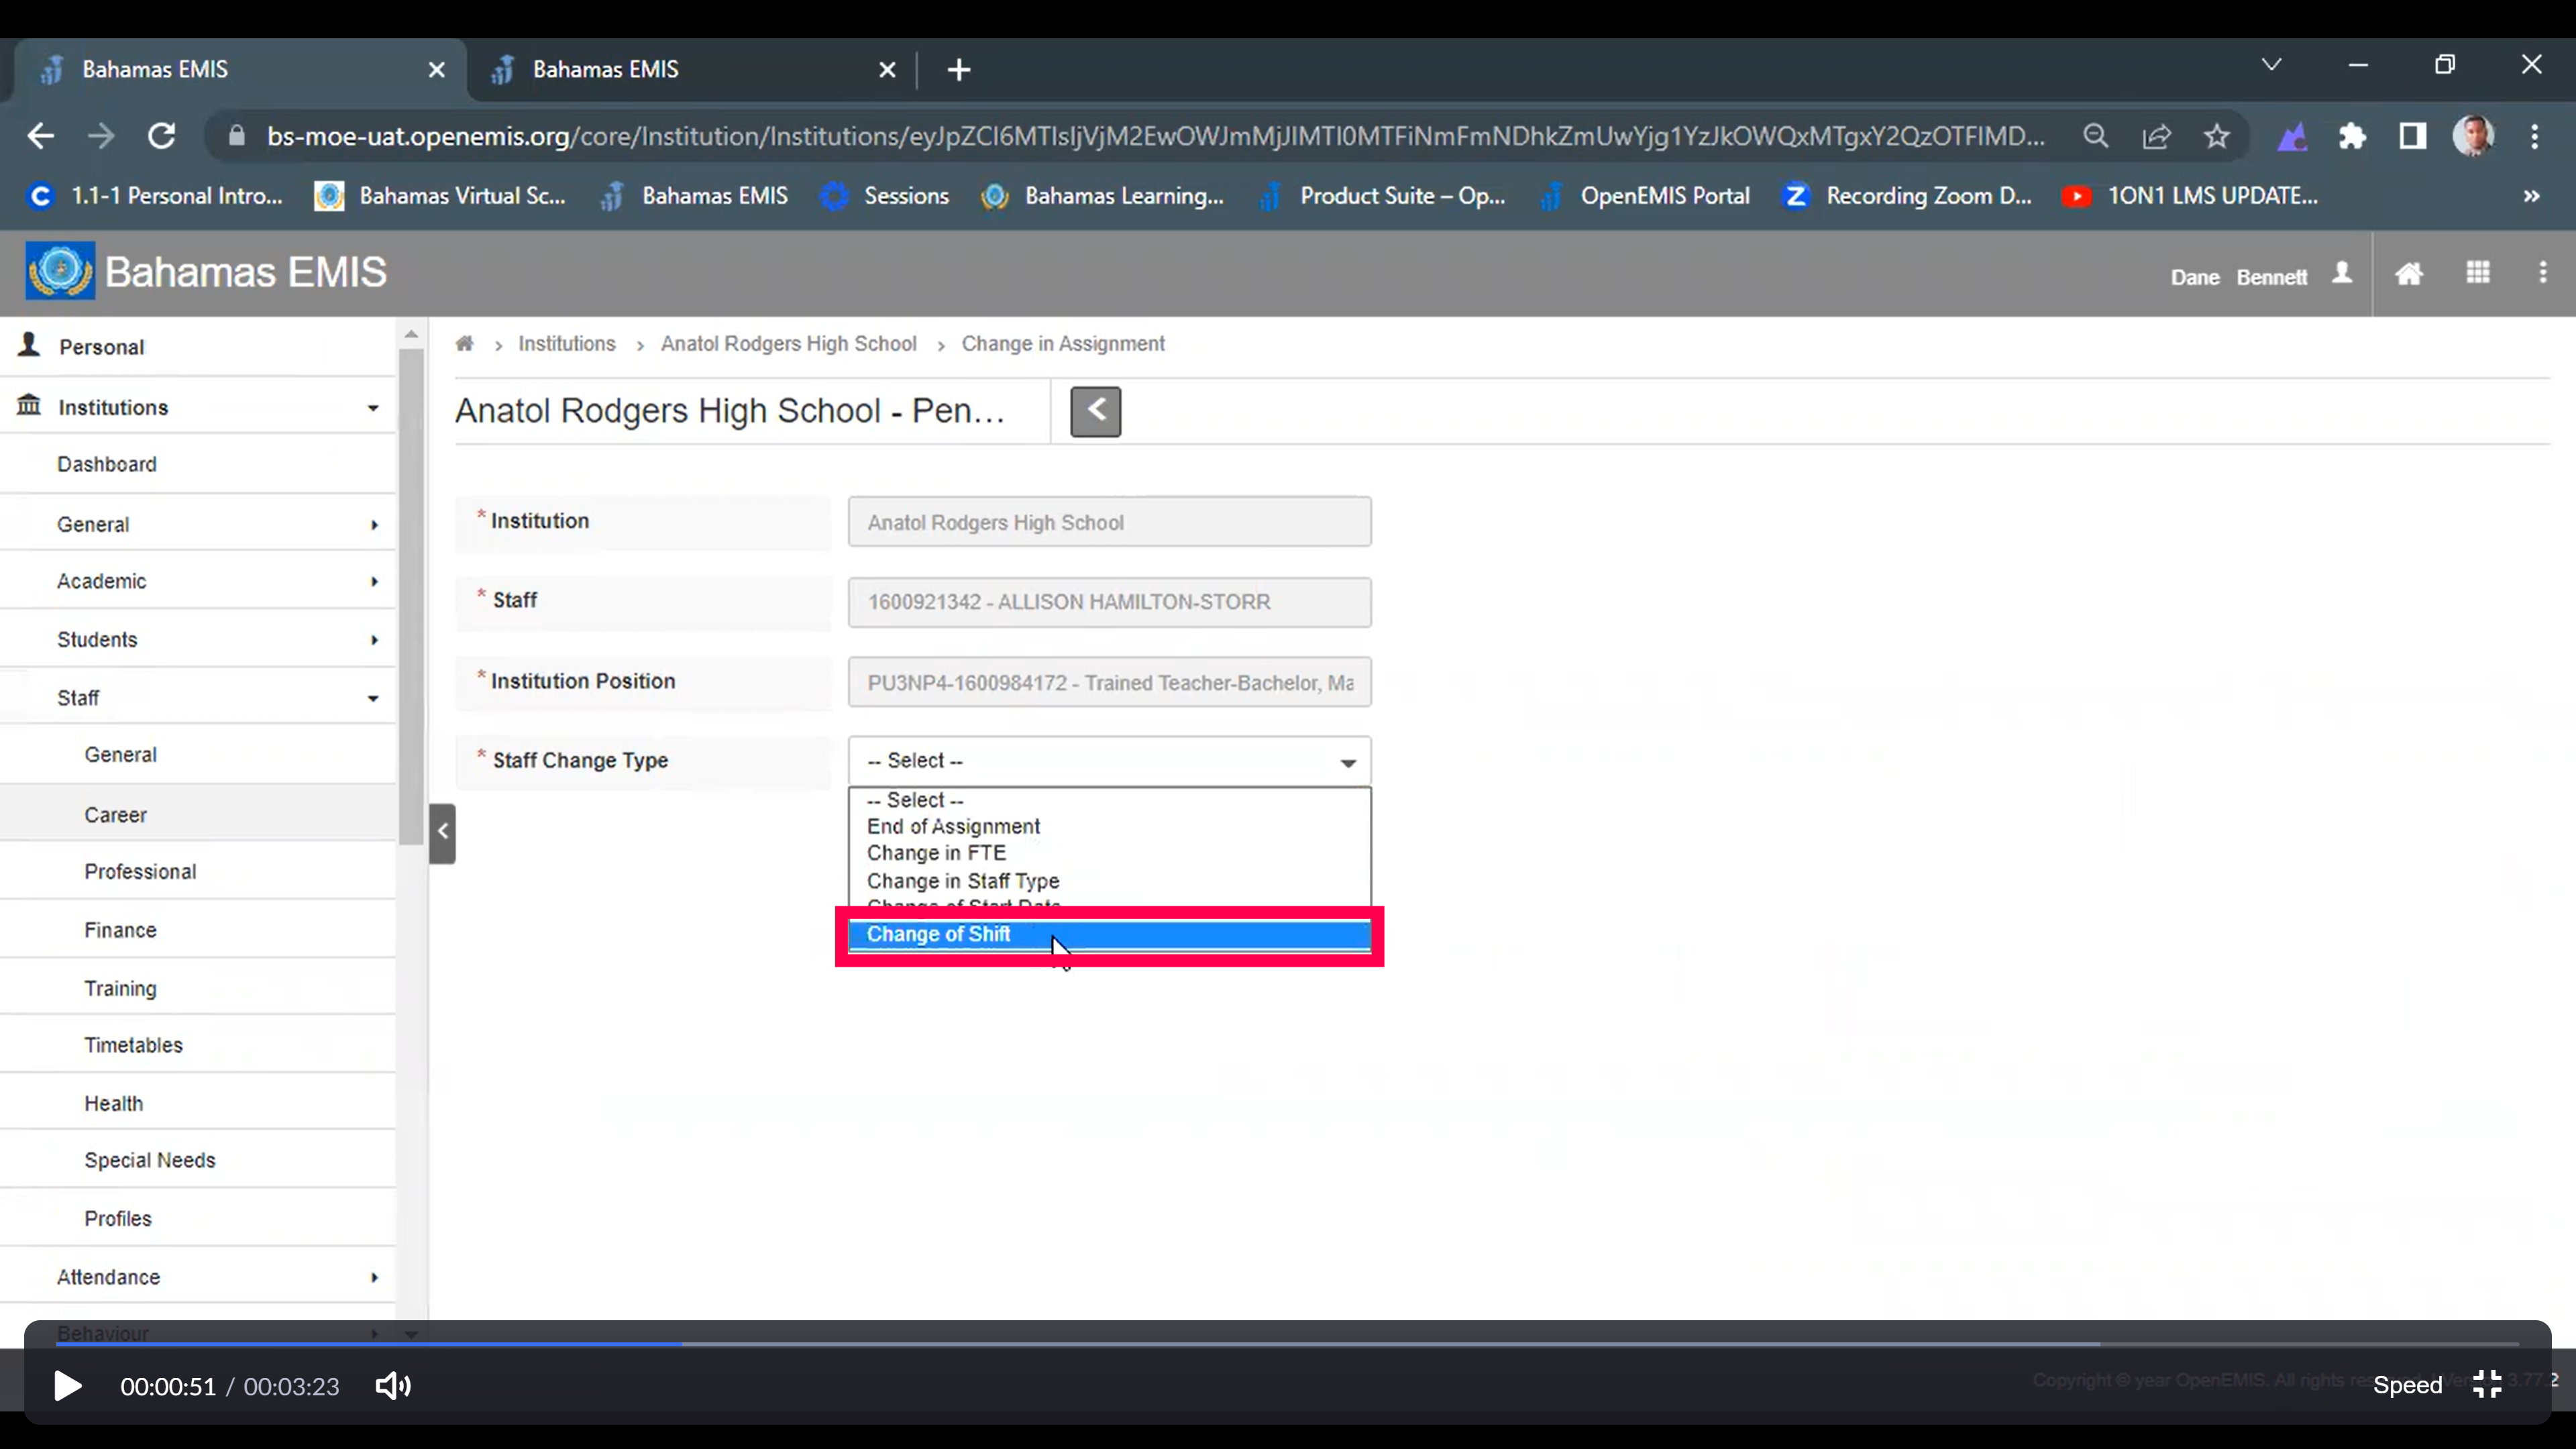Click the user profile icon beside Dane Bennett
The image size is (2576, 1449).
pyautogui.click(x=2342, y=273)
